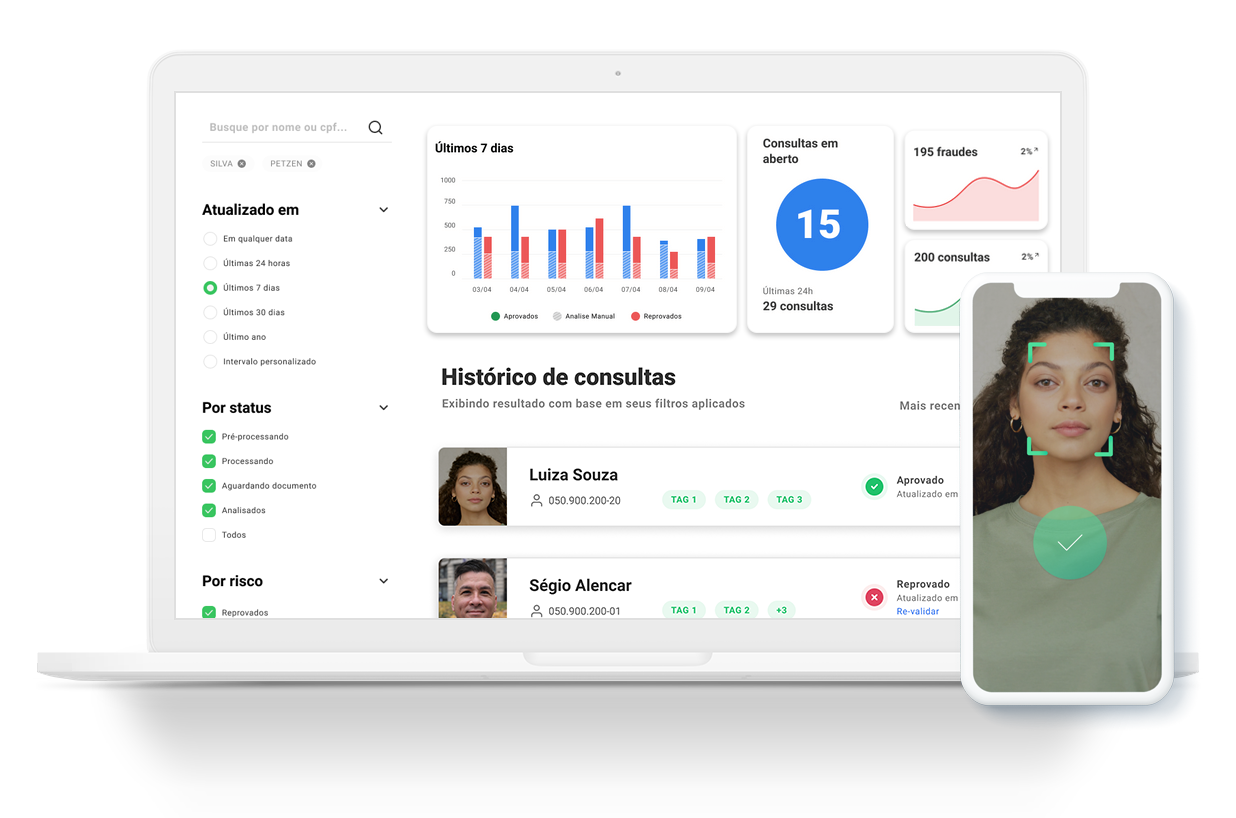Click the 04/04 bar group in chart
Viewport: 1236px width, 818px height.
(519, 242)
